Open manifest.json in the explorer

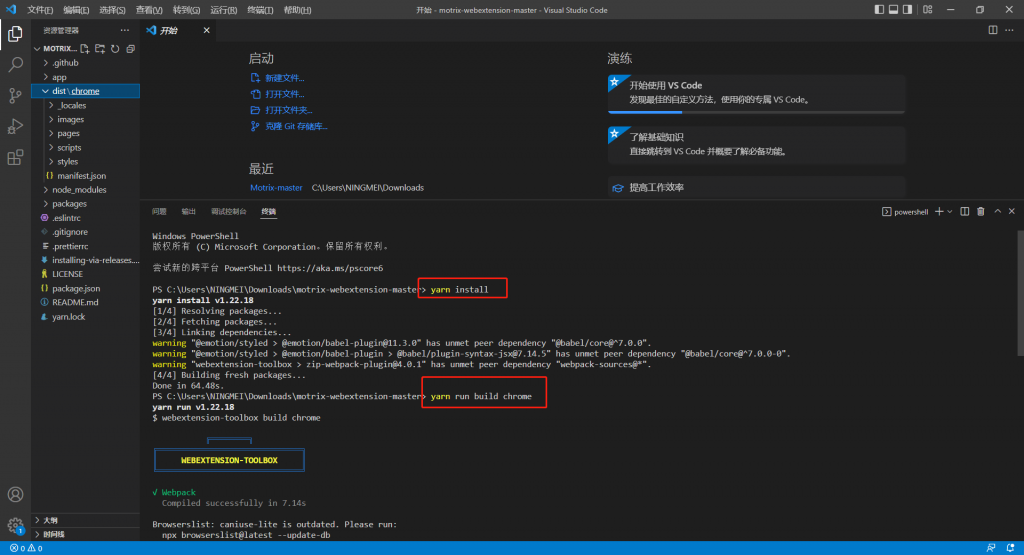[x=86, y=176]
